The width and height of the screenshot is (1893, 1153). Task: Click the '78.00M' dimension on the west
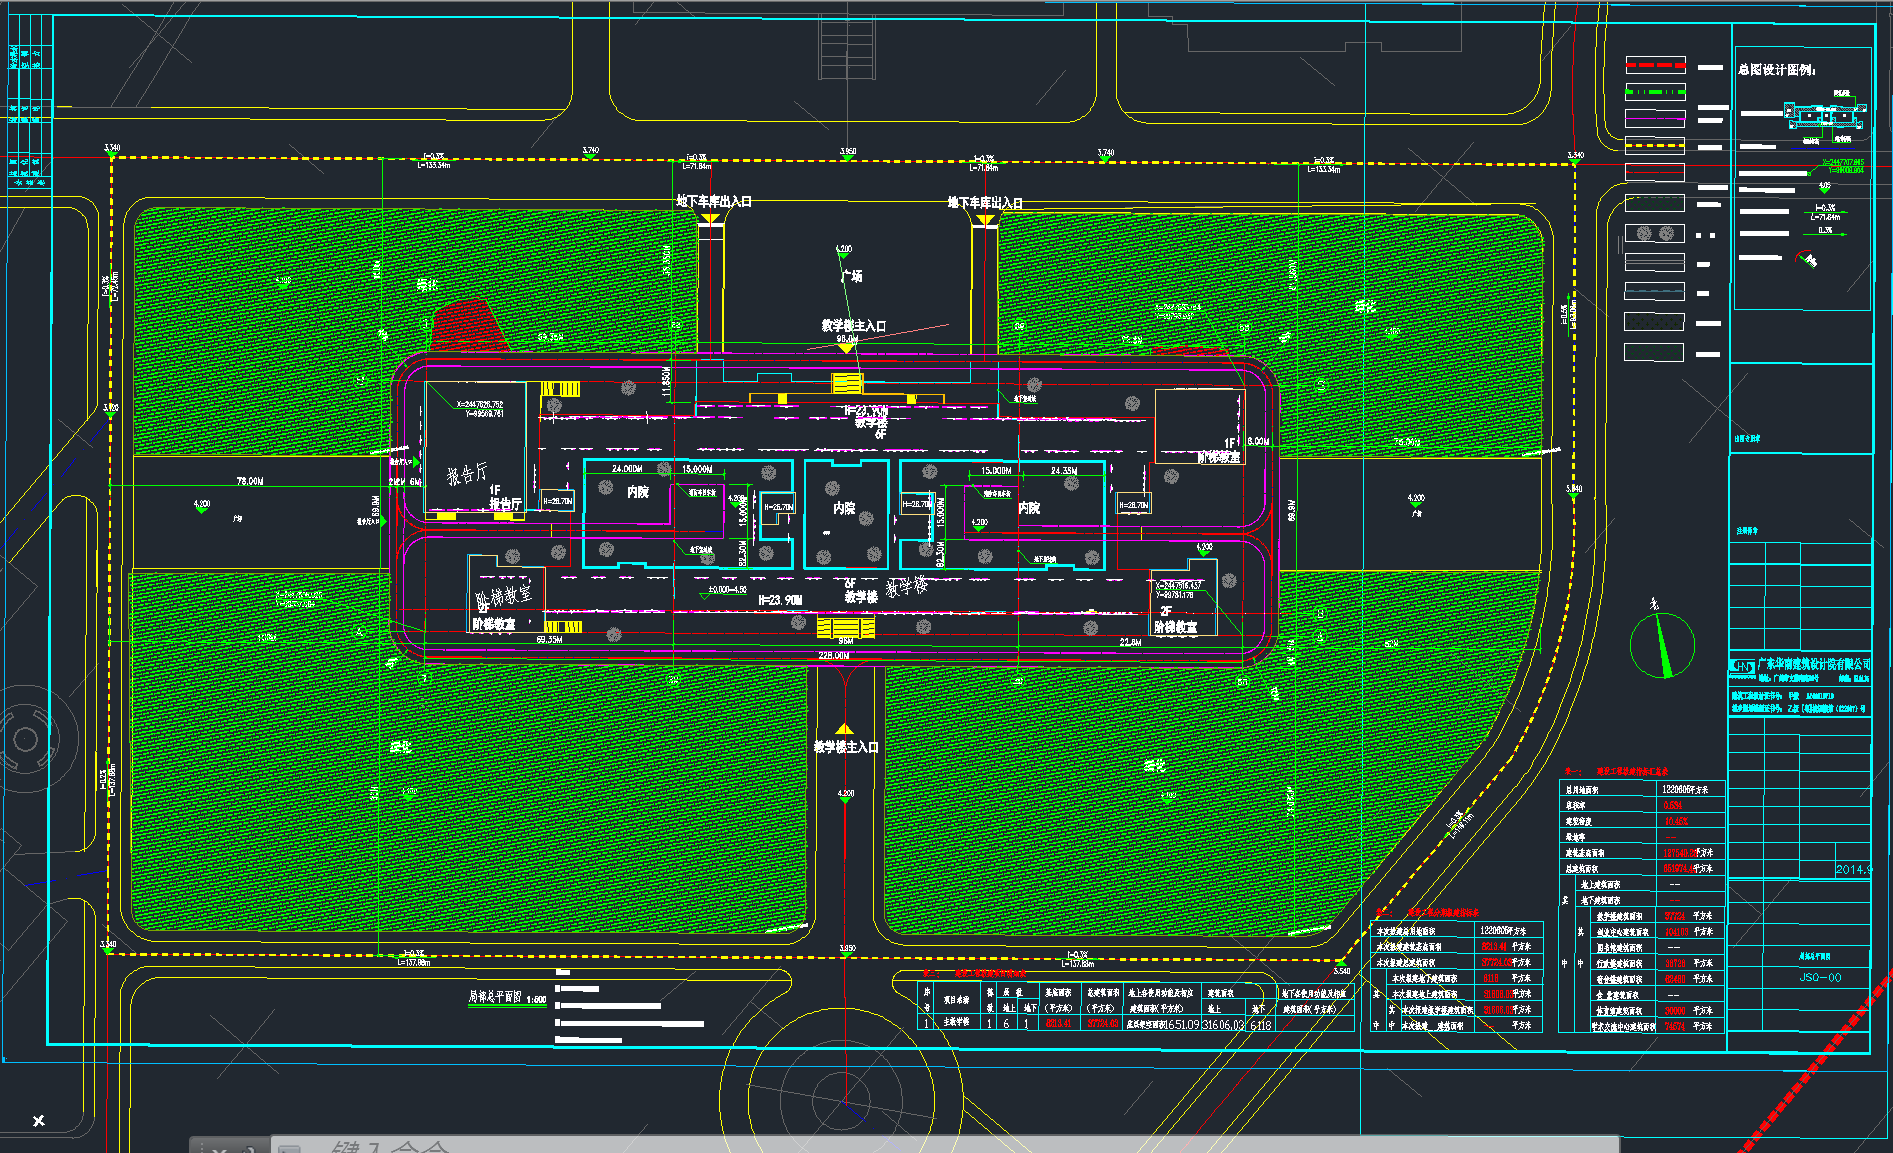tap(250, 481)
